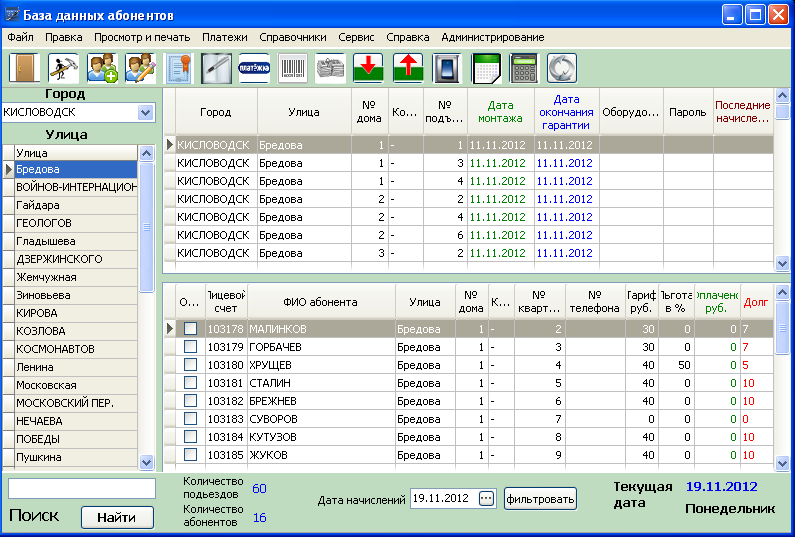Image resolution: width=795 pixels, height=537 pixels.
Task: Open the calculator icon in toolbar
Action: (x=524, y=67)
